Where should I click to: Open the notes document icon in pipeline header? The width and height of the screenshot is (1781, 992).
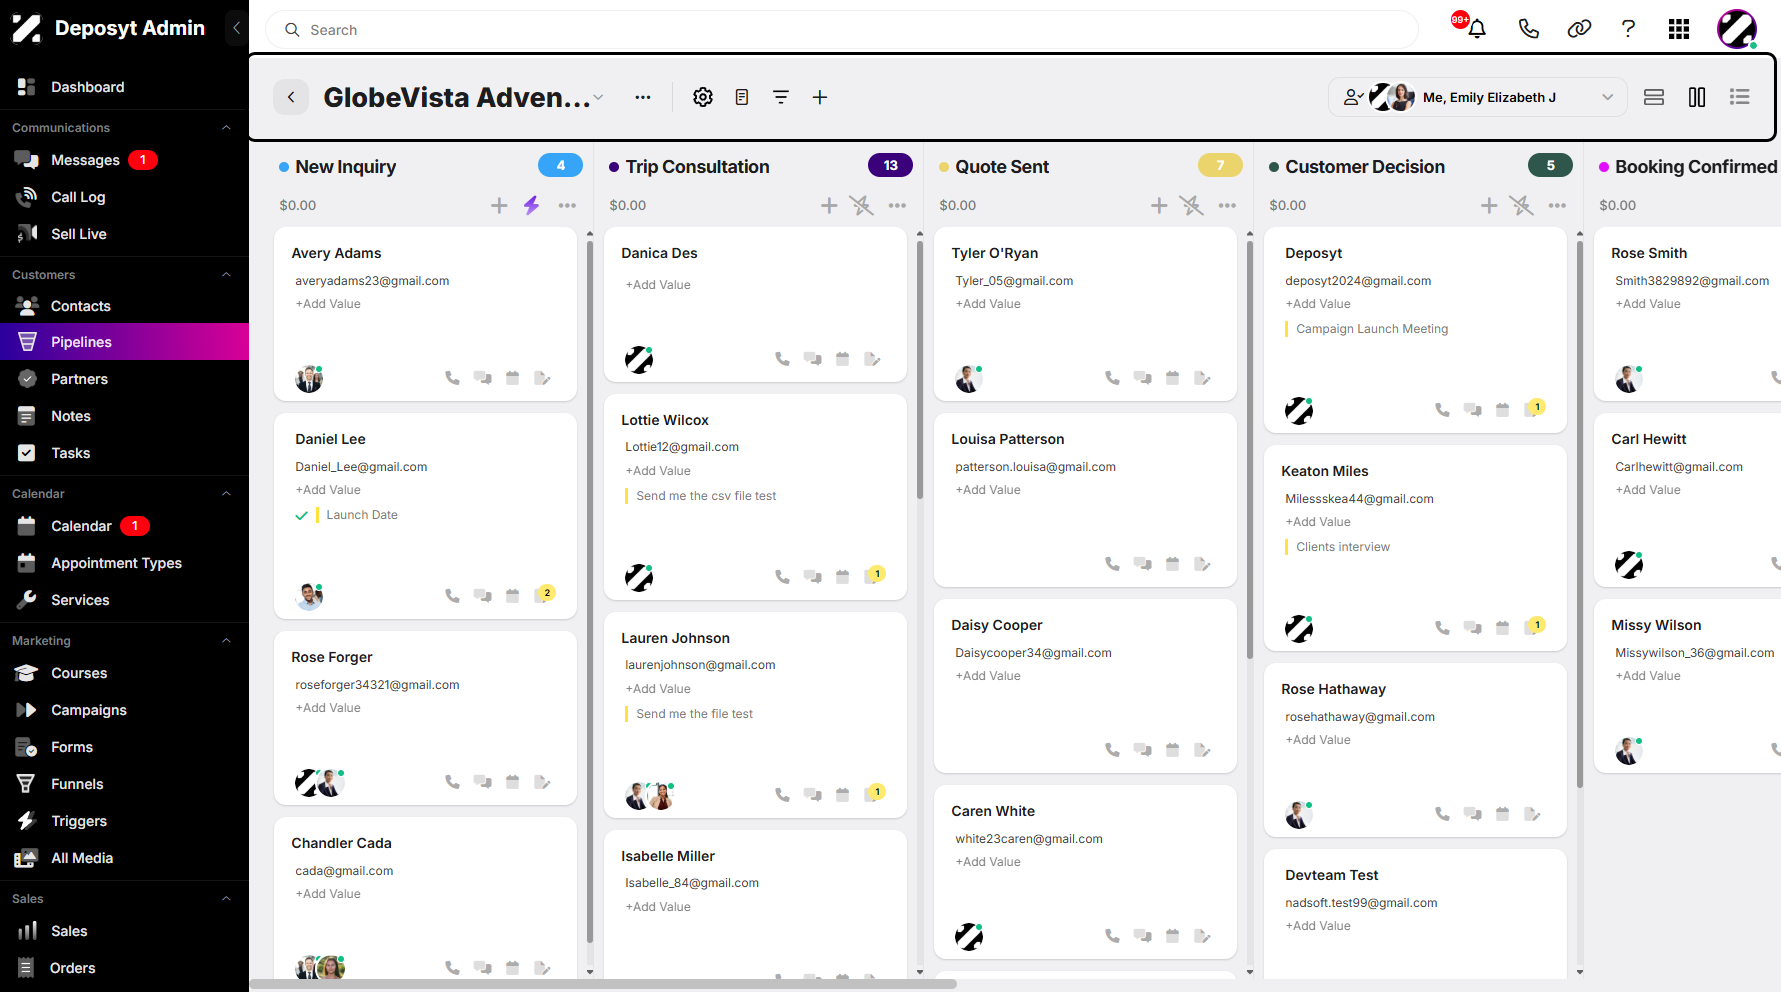(742, 97)
